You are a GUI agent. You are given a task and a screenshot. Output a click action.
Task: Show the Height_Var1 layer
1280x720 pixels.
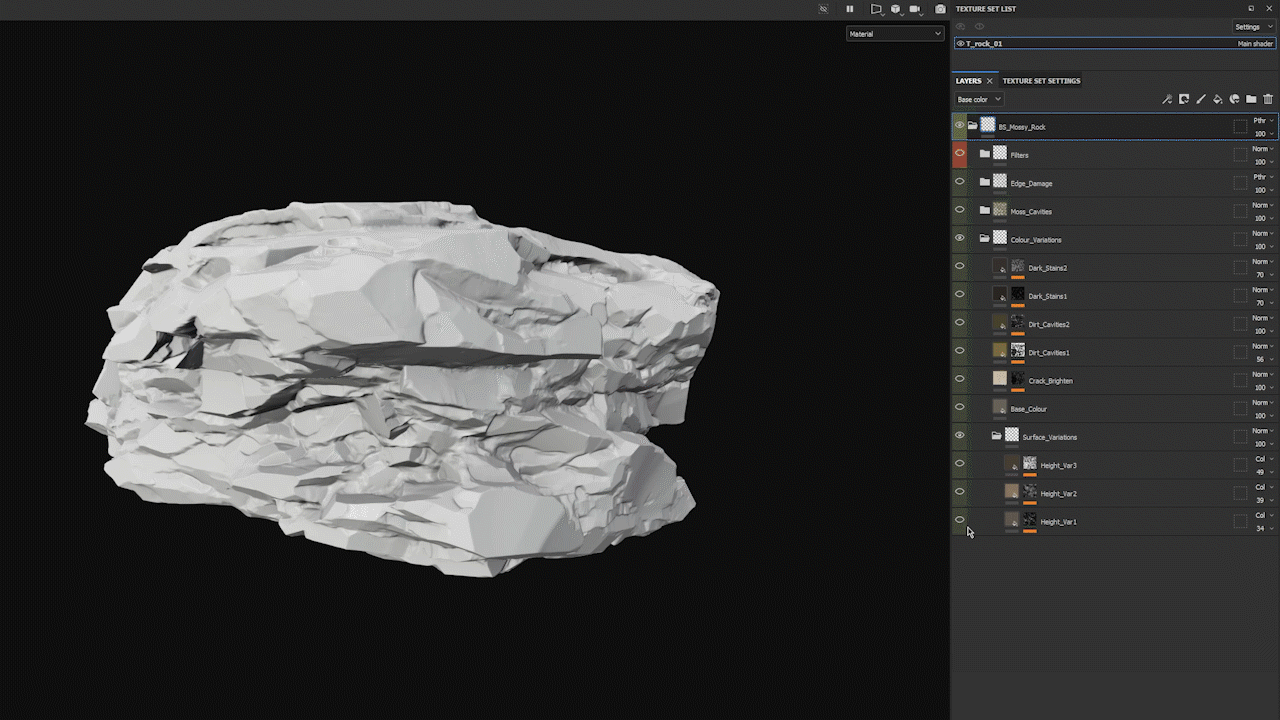(959, 520)
